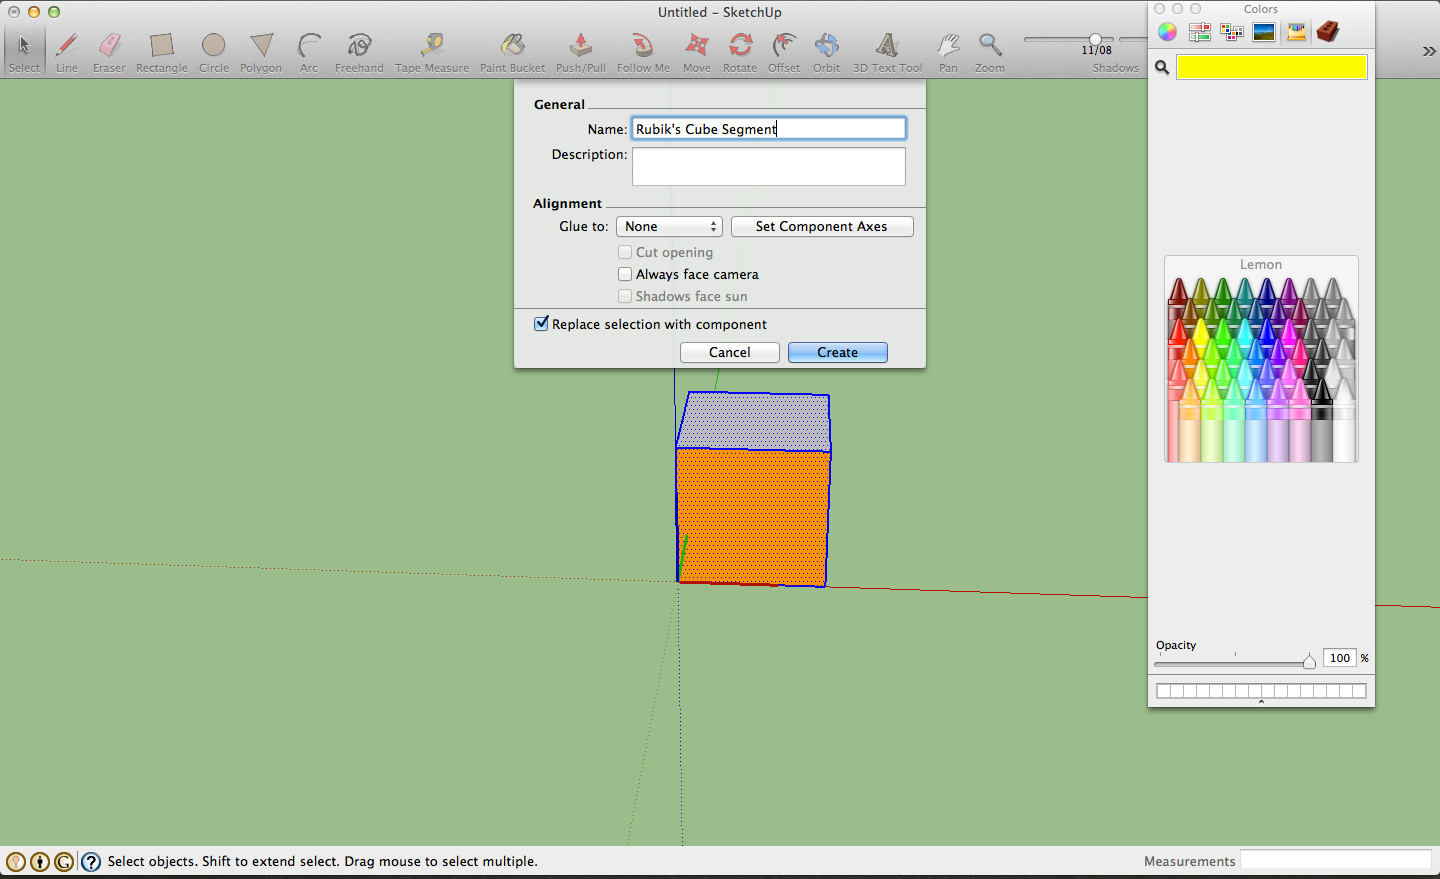Select the 3D Text Tool
Image resolution: width=1440 pixels, height=879 pixels.
point(887,45)
